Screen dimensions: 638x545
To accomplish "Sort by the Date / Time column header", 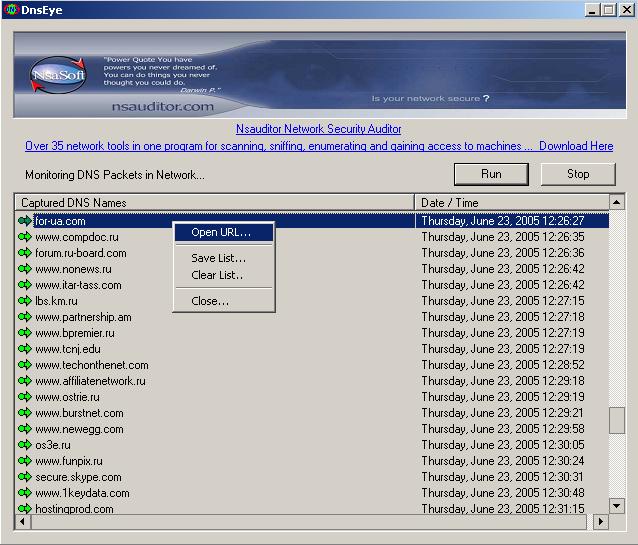I will [512, 202].
